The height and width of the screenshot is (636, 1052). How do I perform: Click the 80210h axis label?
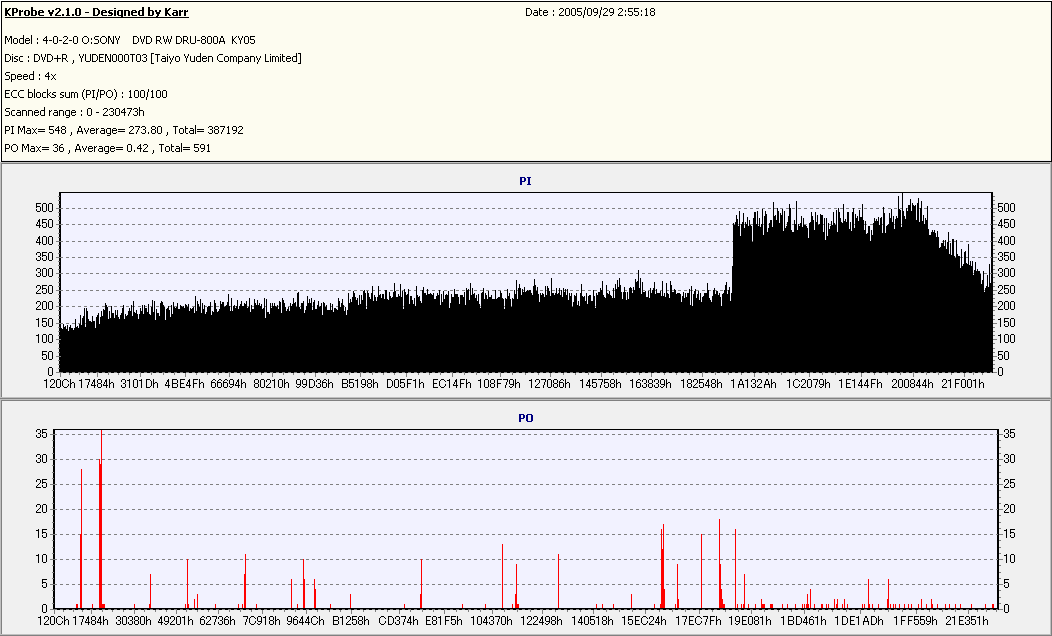(271, 384)
